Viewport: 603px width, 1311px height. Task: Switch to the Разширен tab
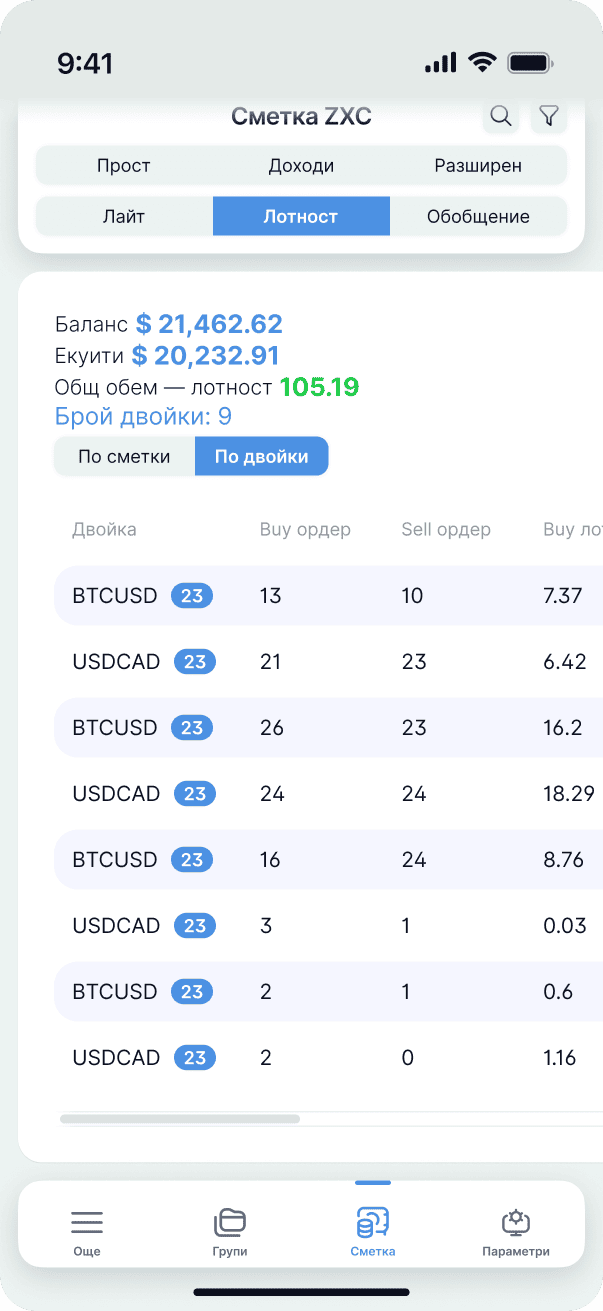click(x=478, y=166)
